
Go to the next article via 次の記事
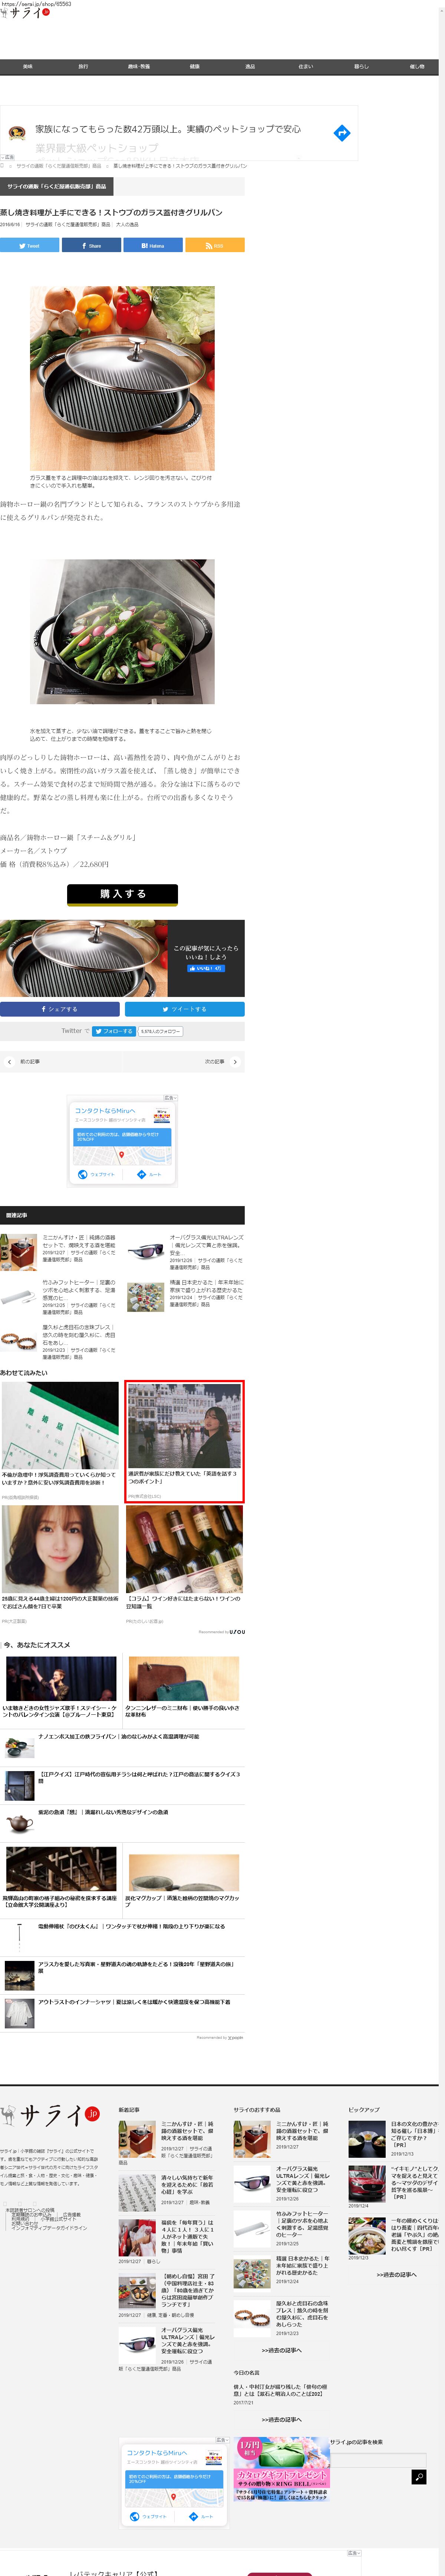tap(220, 1061)
